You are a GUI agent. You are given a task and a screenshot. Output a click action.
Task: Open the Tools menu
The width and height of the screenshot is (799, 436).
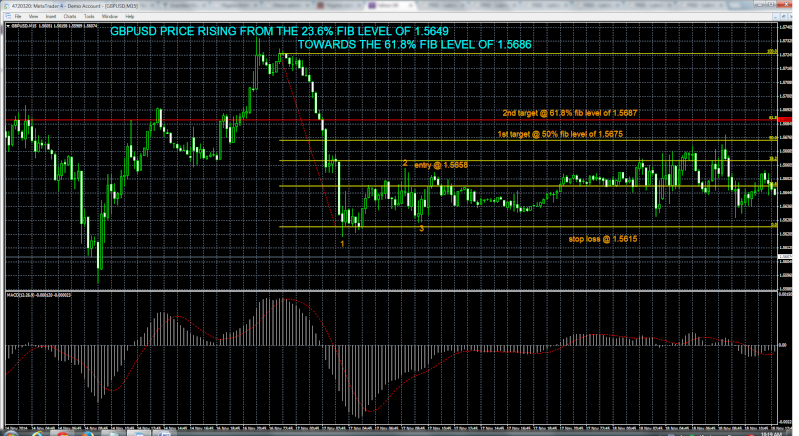pos(89,16)
